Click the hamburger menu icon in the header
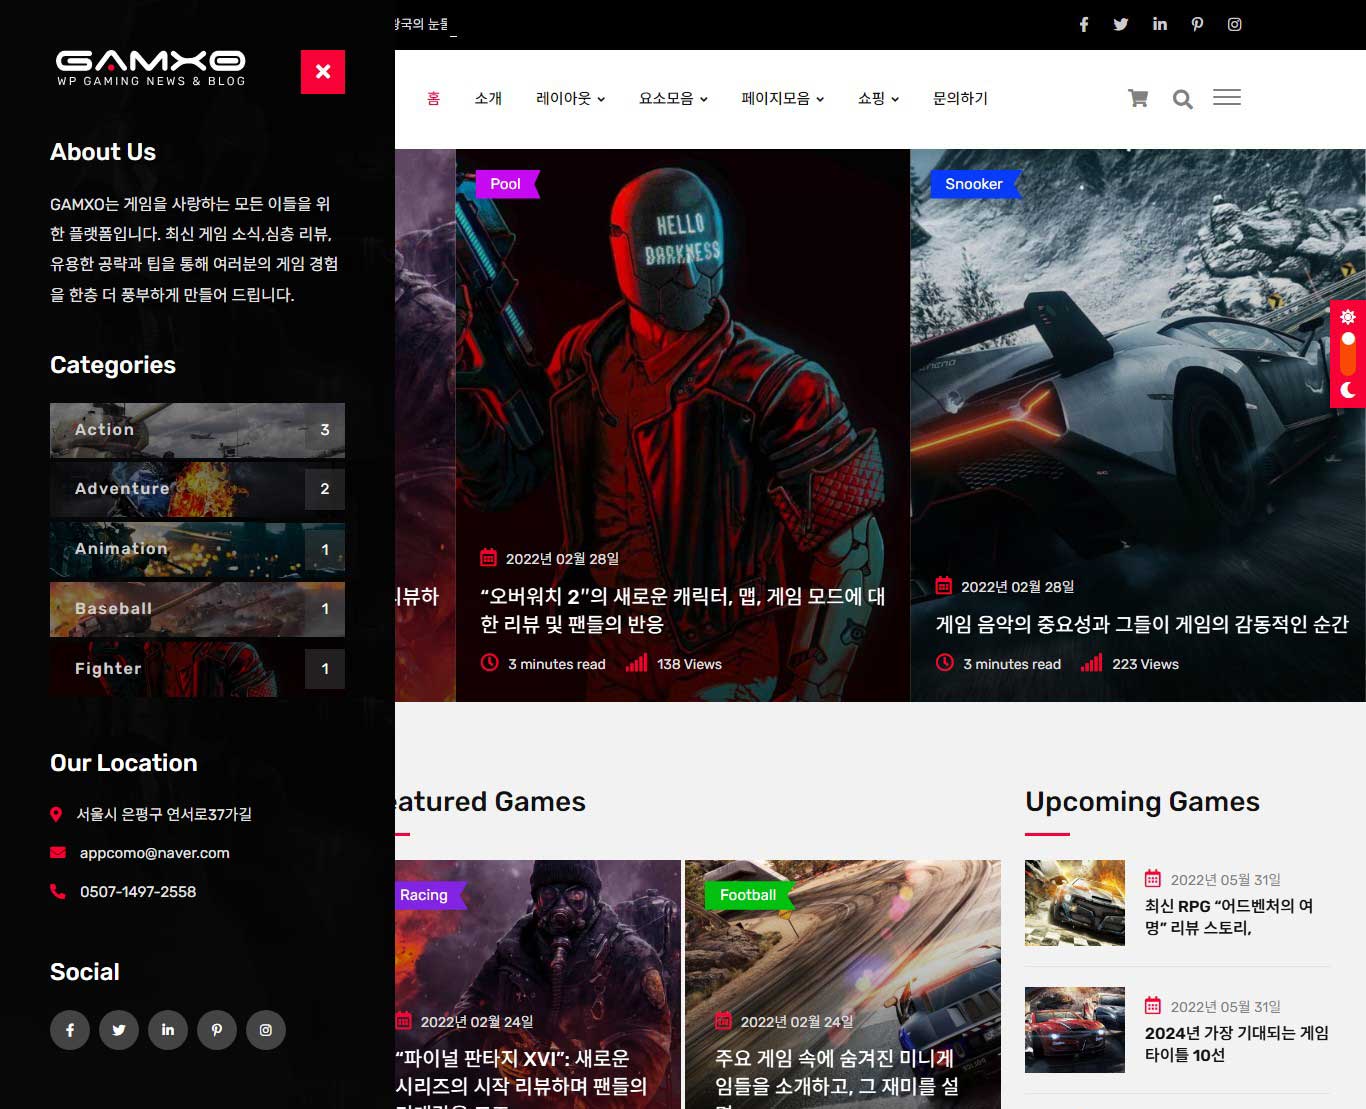1366x1109 pixels. pyautogui.click(x=1227, y=97)
